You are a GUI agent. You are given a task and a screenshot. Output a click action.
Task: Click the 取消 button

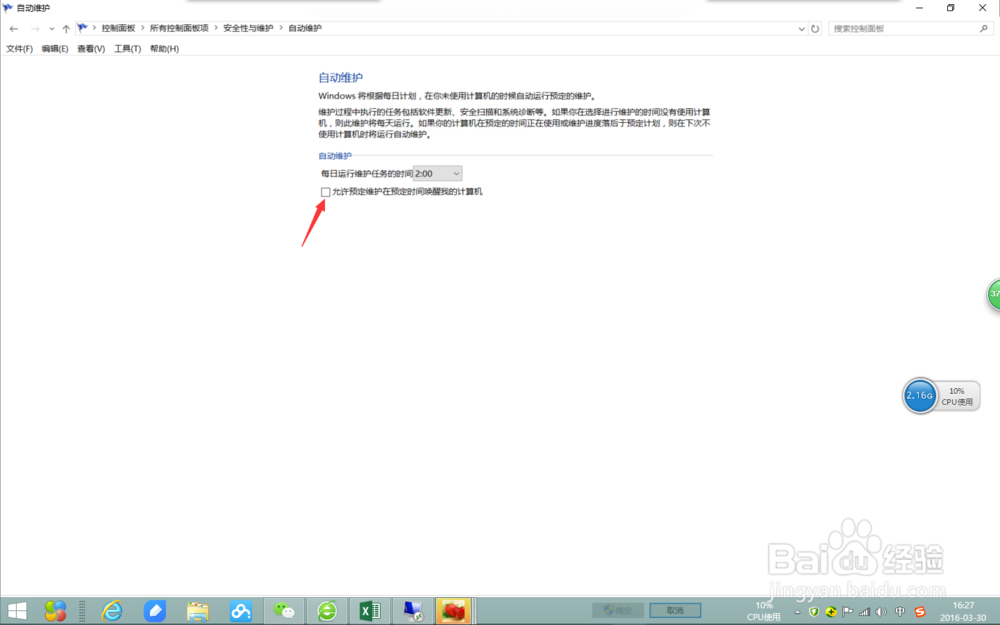[x=675, y=610]
